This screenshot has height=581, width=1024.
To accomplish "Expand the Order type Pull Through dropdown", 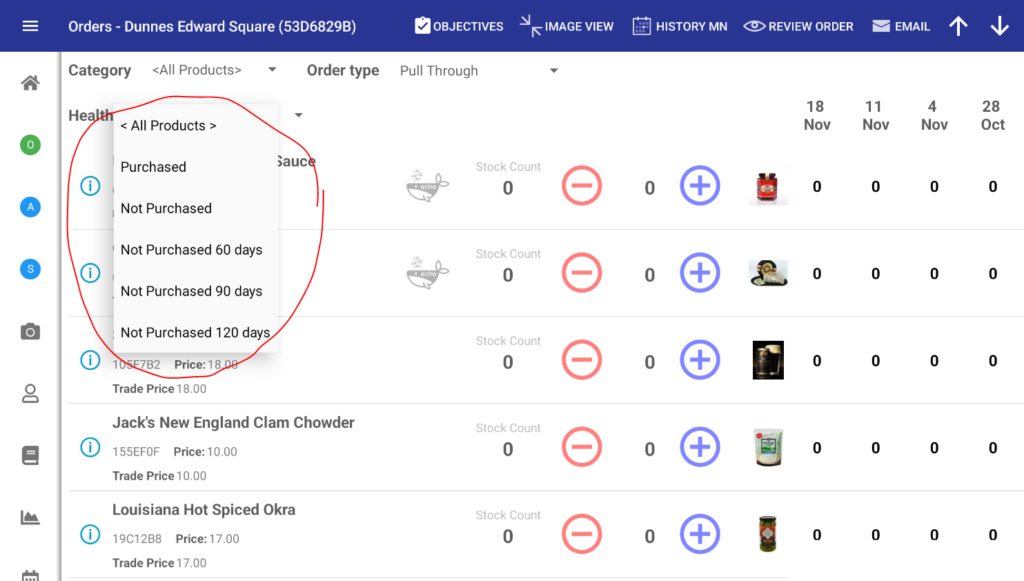I will (x=478, y=71).
